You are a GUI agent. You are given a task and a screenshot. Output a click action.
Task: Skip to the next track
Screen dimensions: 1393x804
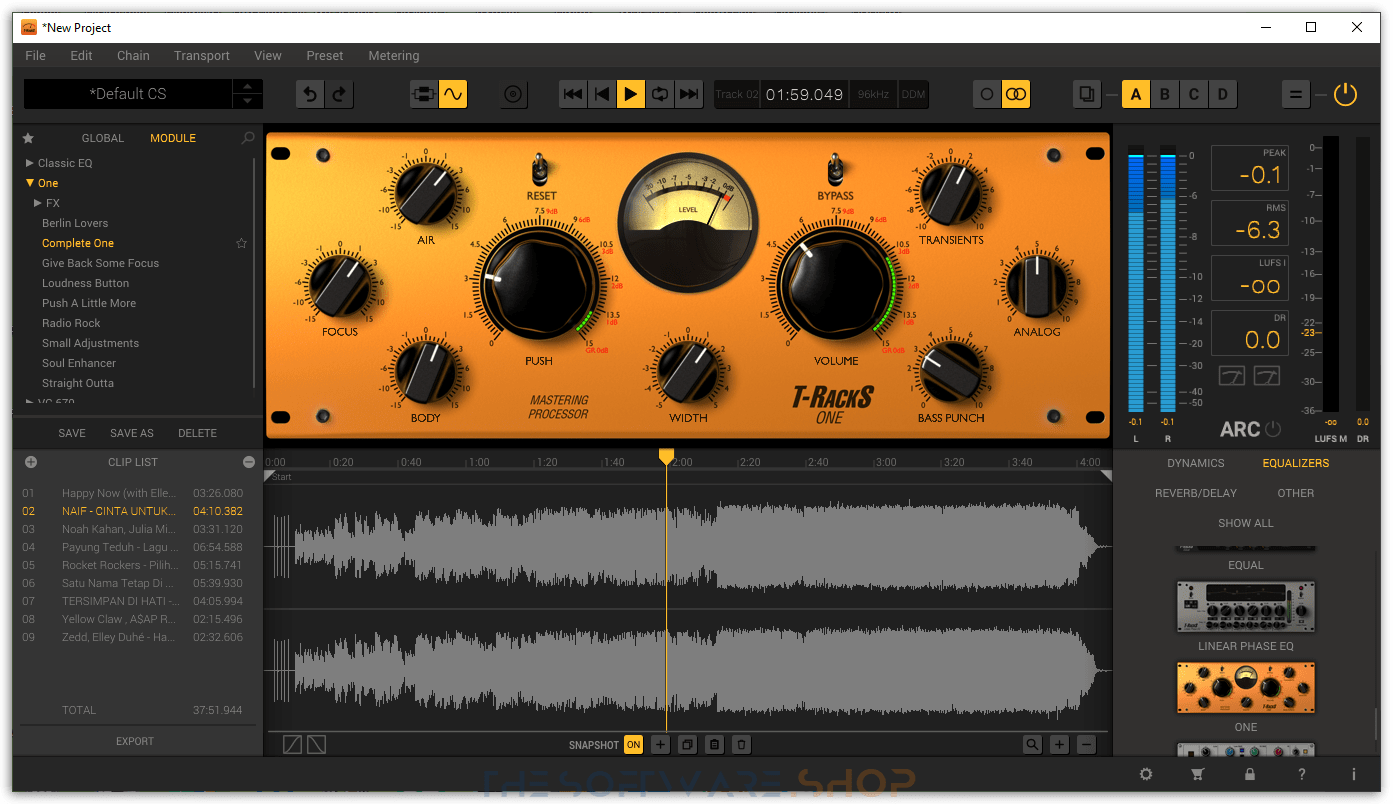point(689,94)
